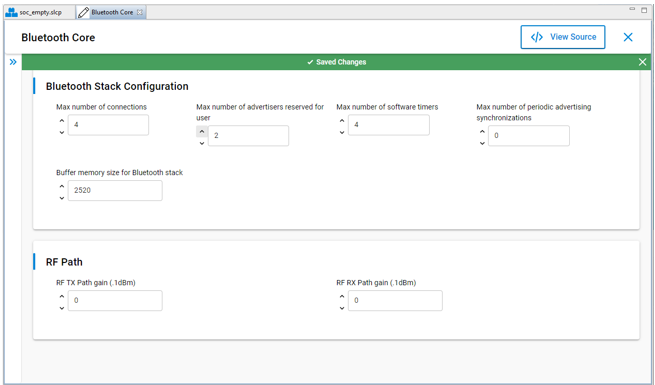Click the RF Path section heading
655x385 pixels.
click(64, 262)
